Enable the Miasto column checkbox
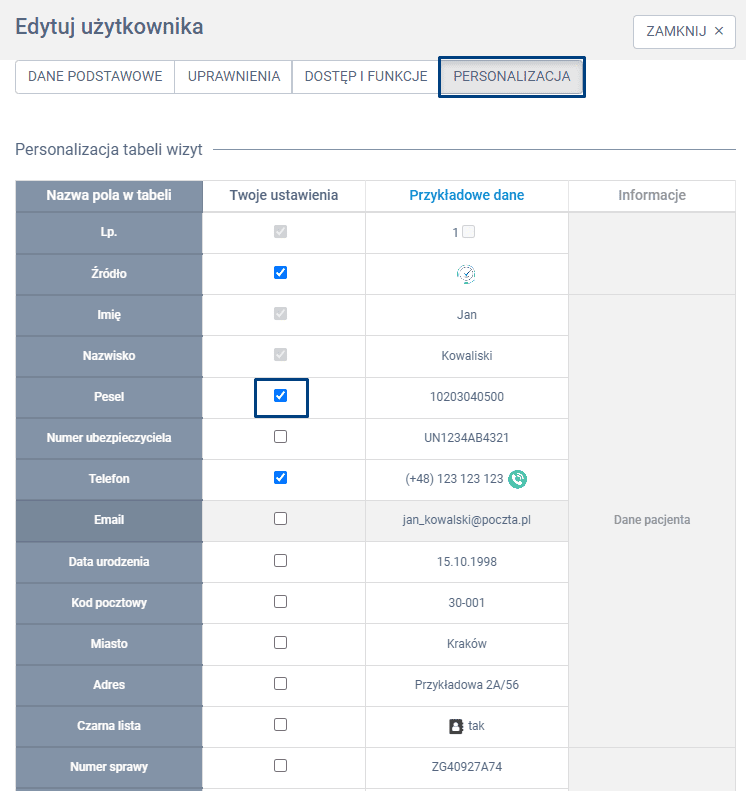This screenshot has width=746, height=791. (x=280, y=643)
